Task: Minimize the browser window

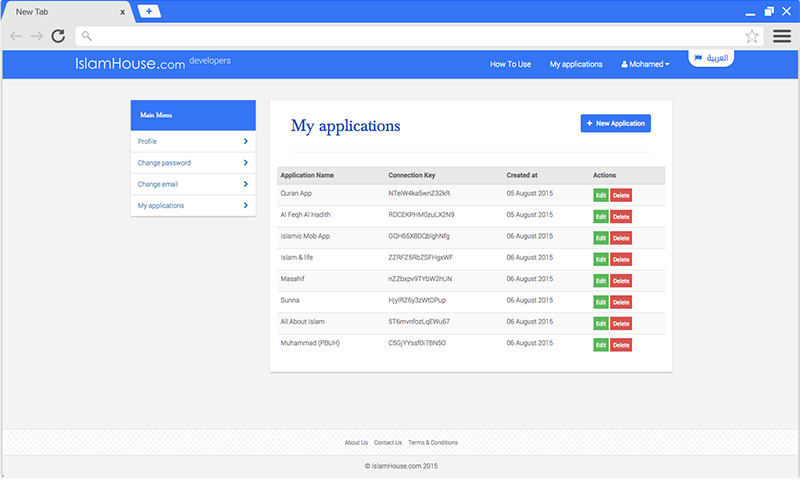Action: 750,14
